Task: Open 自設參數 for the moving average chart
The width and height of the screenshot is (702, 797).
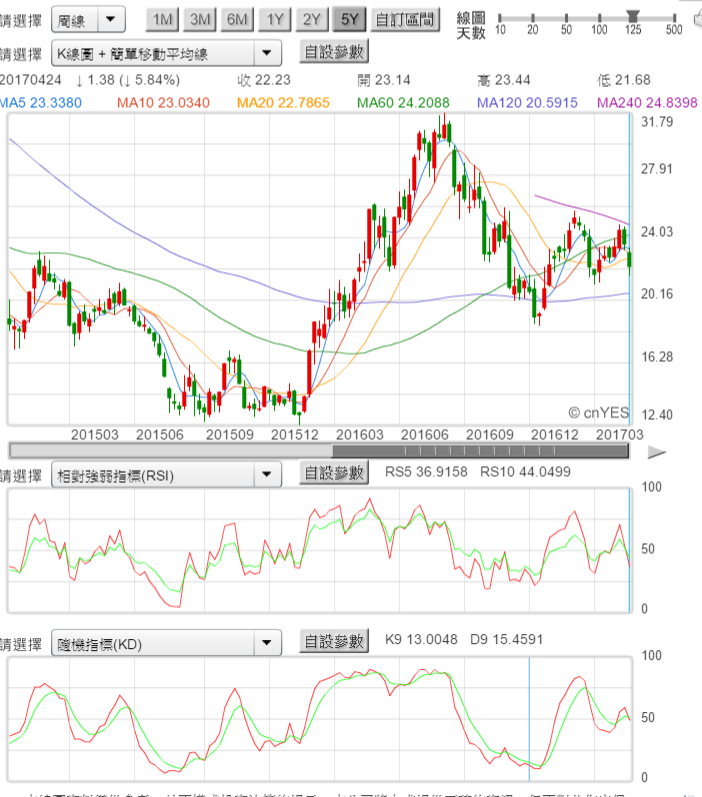Action: [333, 52]
